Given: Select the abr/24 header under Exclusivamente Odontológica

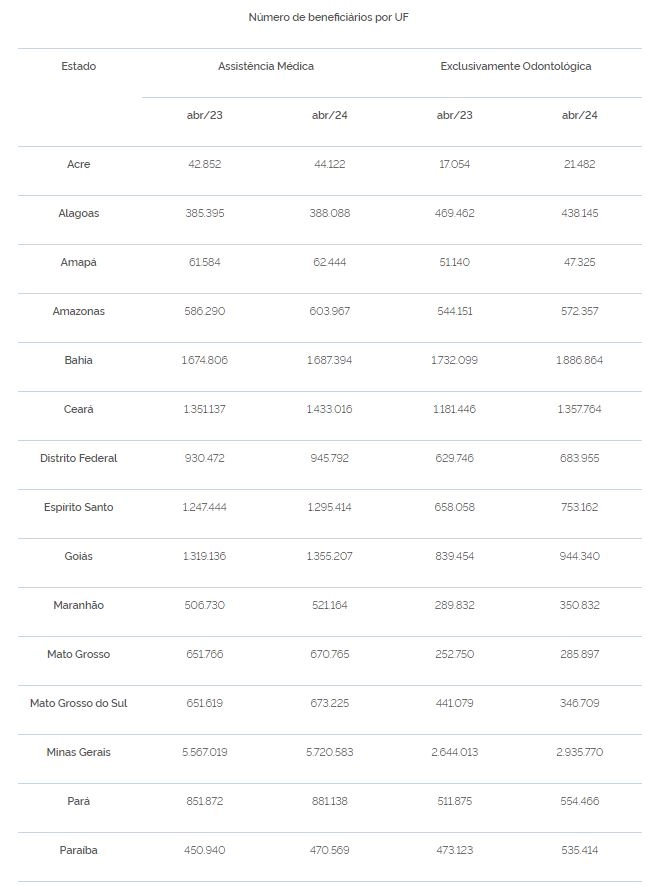Looking at the screenshot, I should pos(579,115).
